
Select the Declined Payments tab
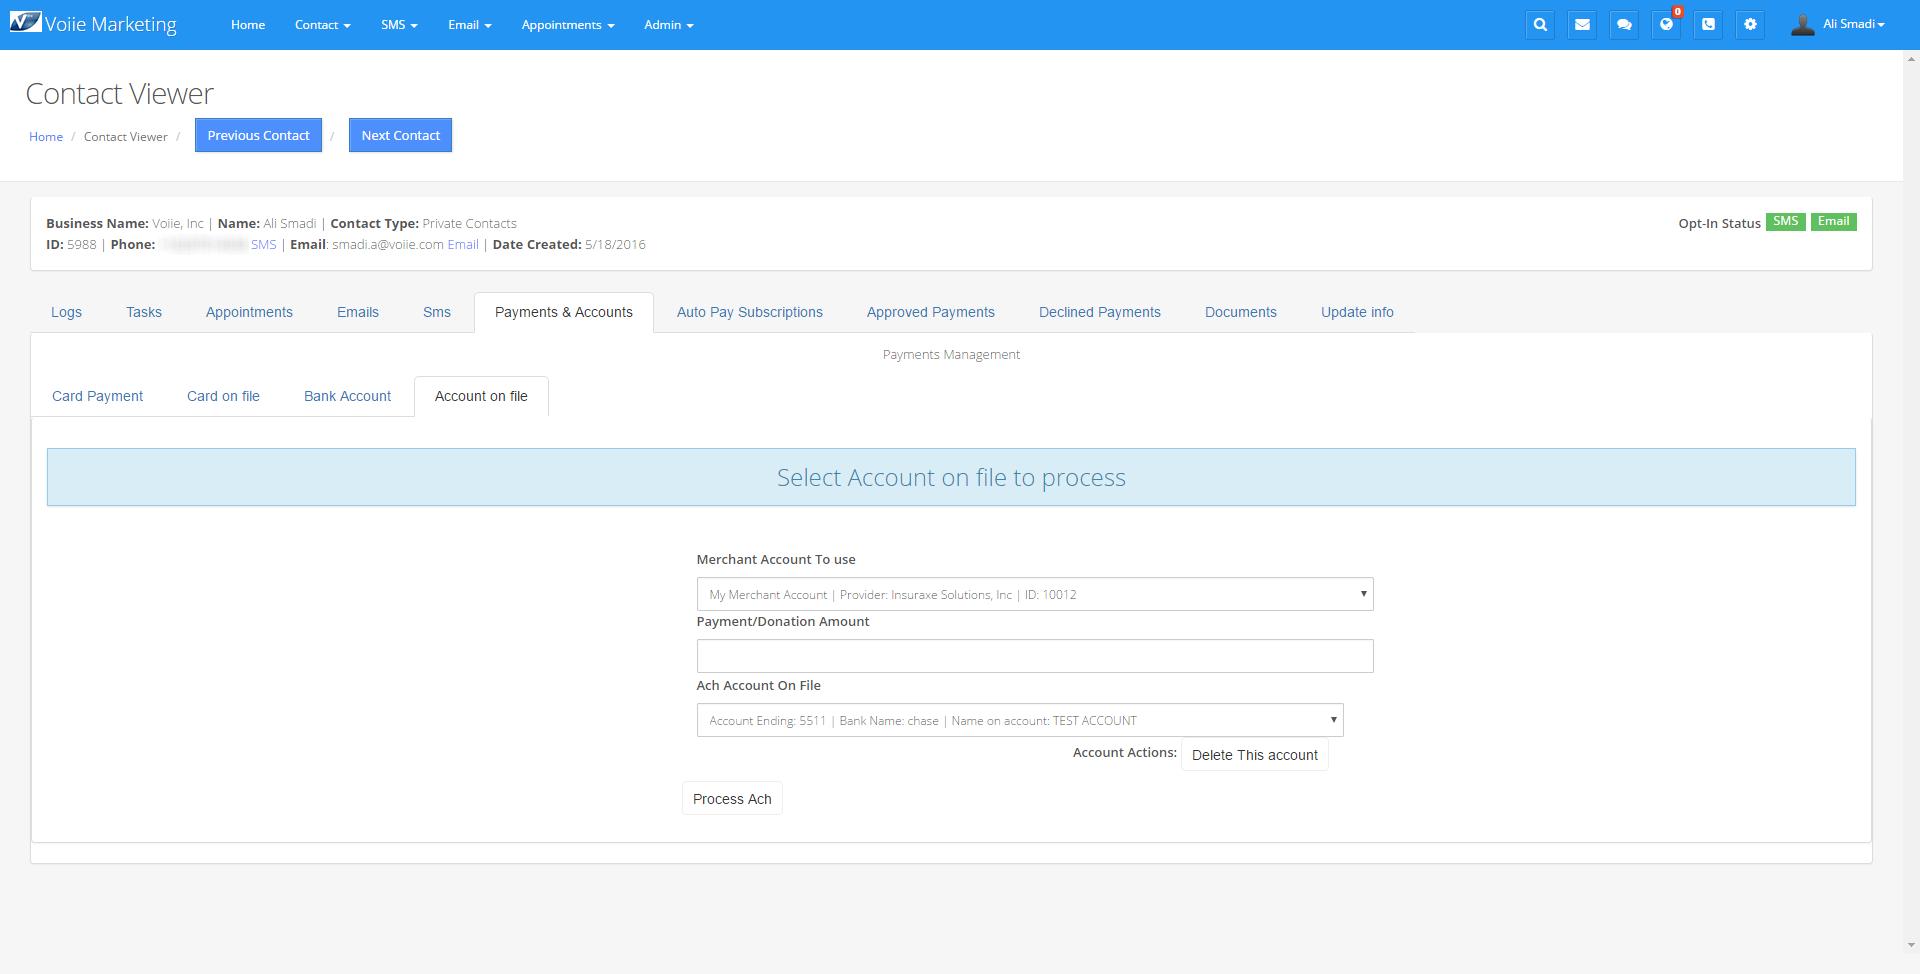point(1099,312)
